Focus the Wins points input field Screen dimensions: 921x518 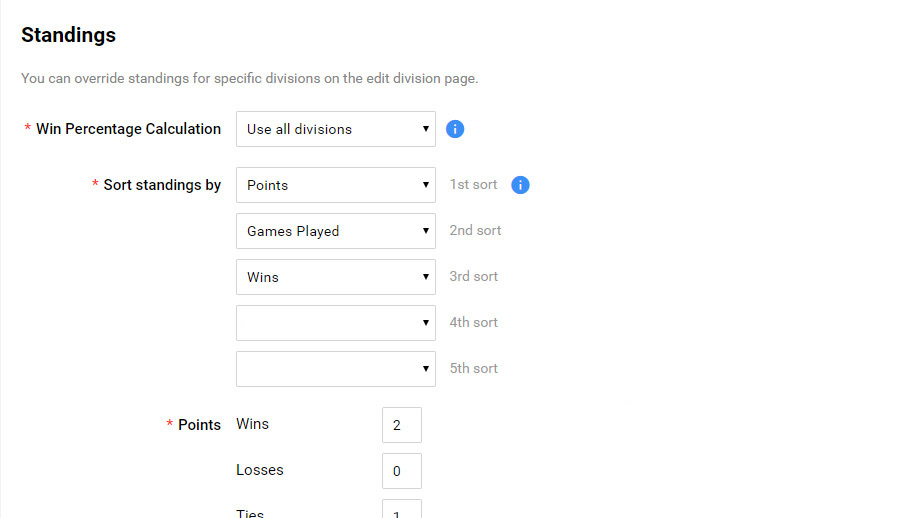tap(401, 425)
